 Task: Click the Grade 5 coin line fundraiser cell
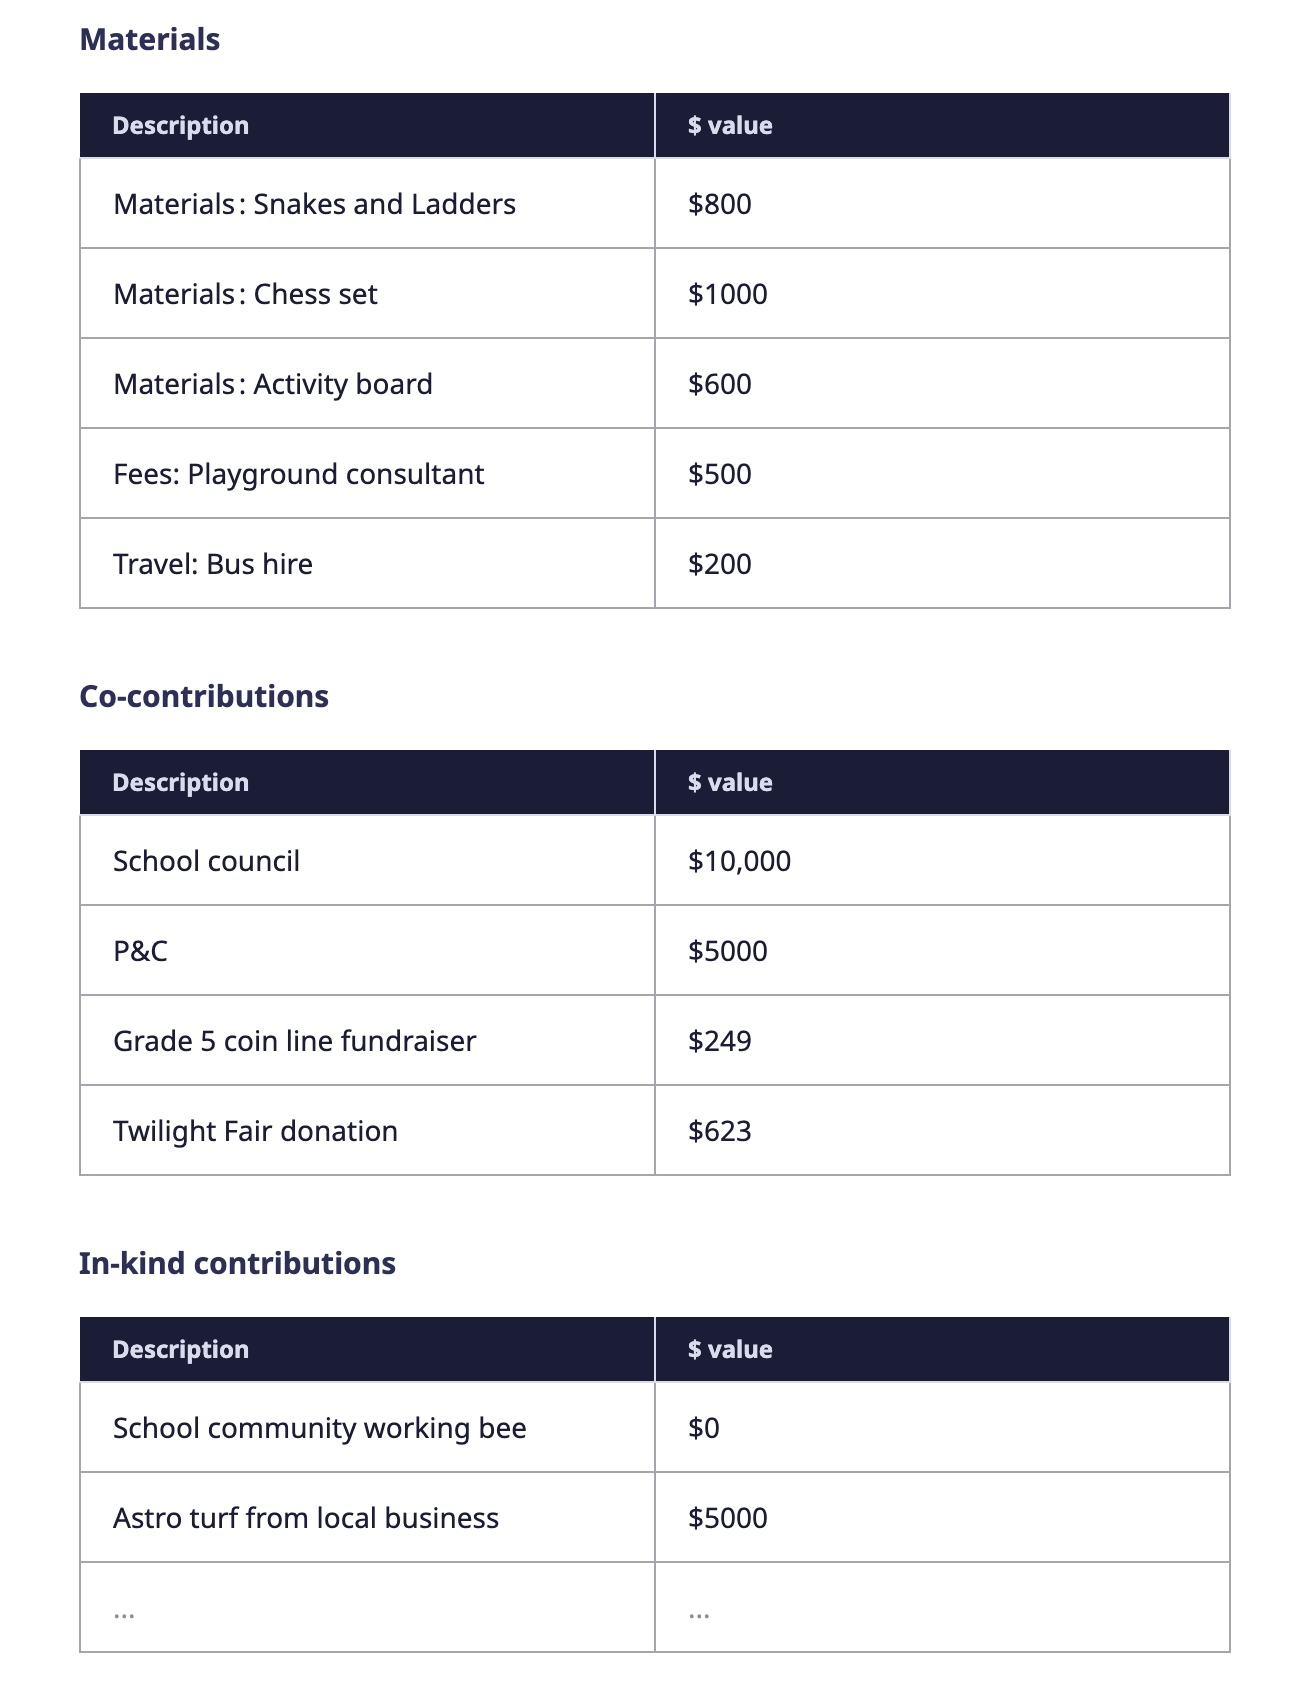295,1041
